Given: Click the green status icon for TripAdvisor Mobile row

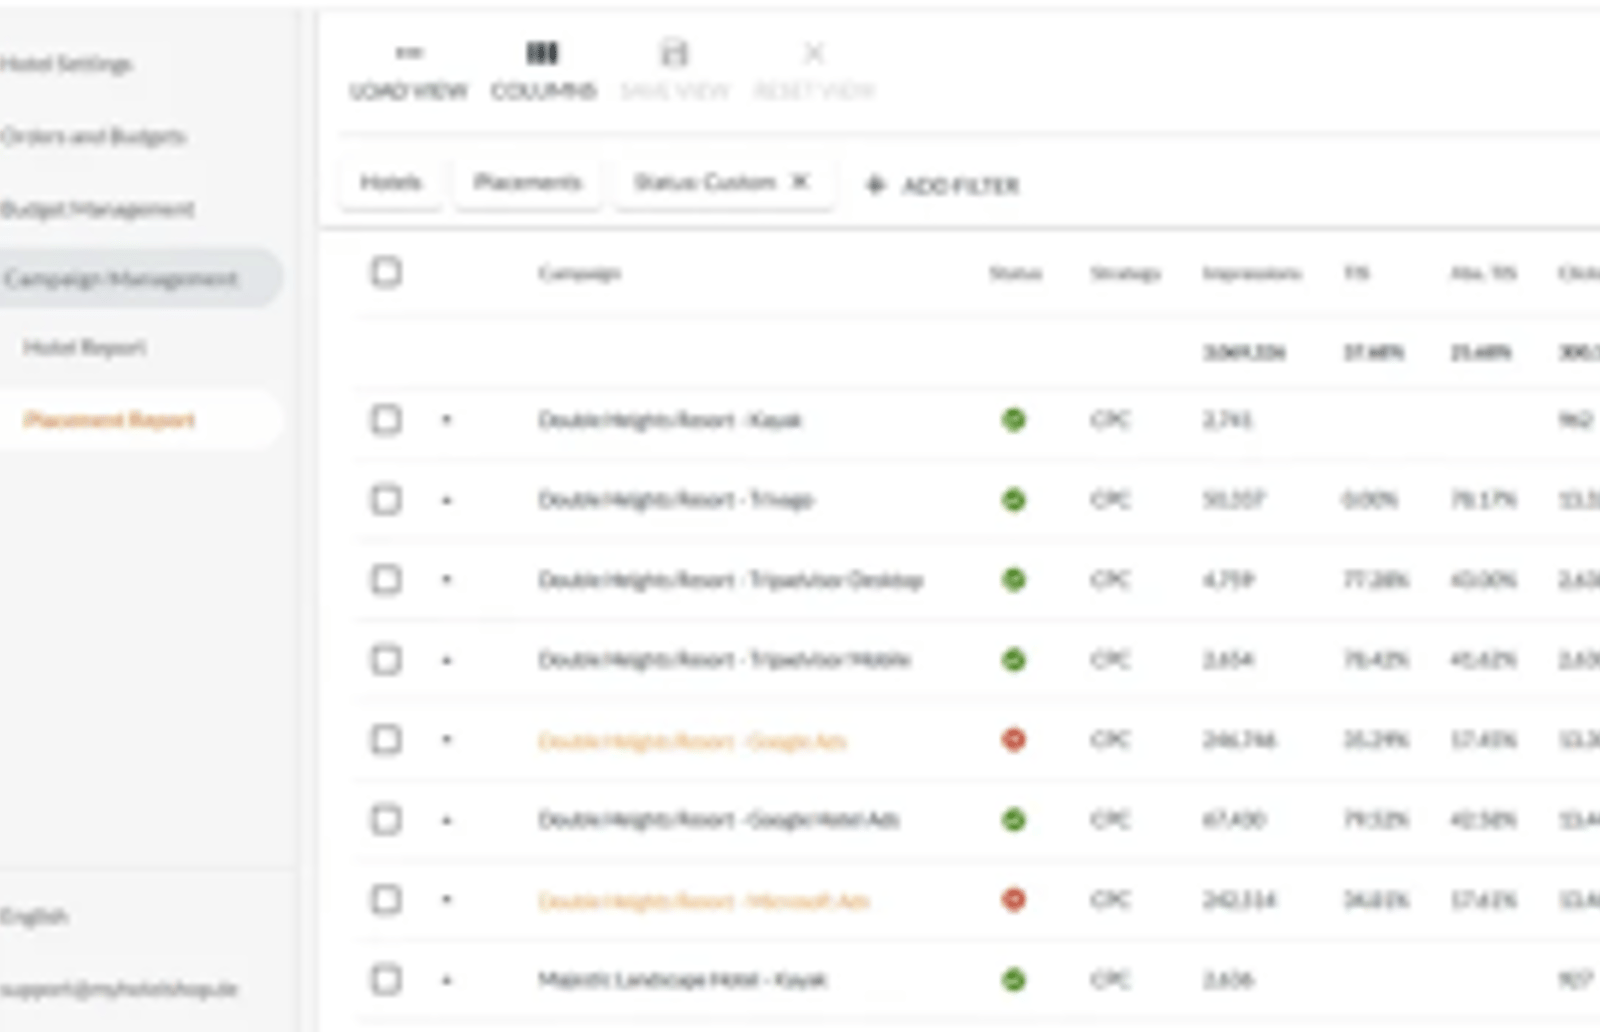Looking at the screenshot, I should pyautogui.click(x=1014, y=660).
